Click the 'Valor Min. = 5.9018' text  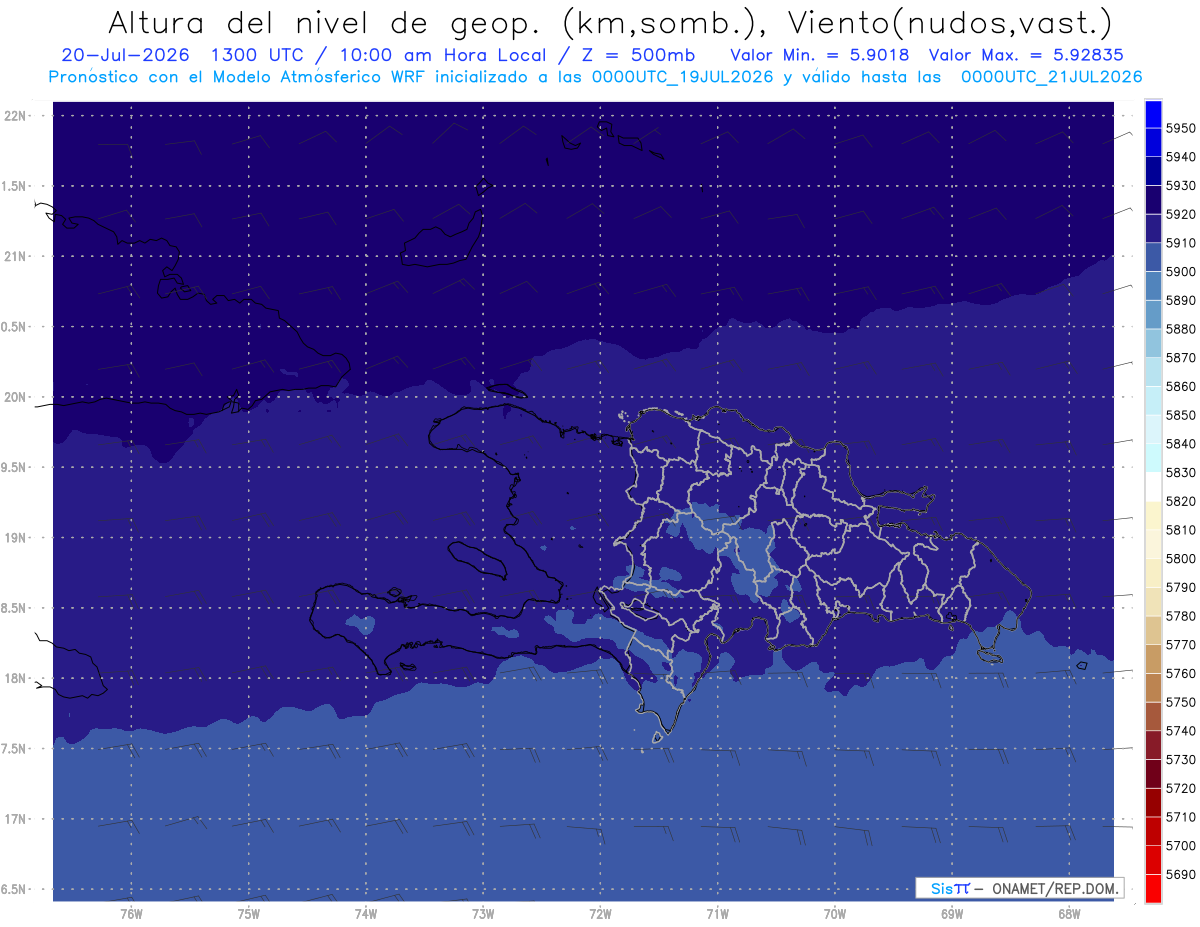(819, 55)
